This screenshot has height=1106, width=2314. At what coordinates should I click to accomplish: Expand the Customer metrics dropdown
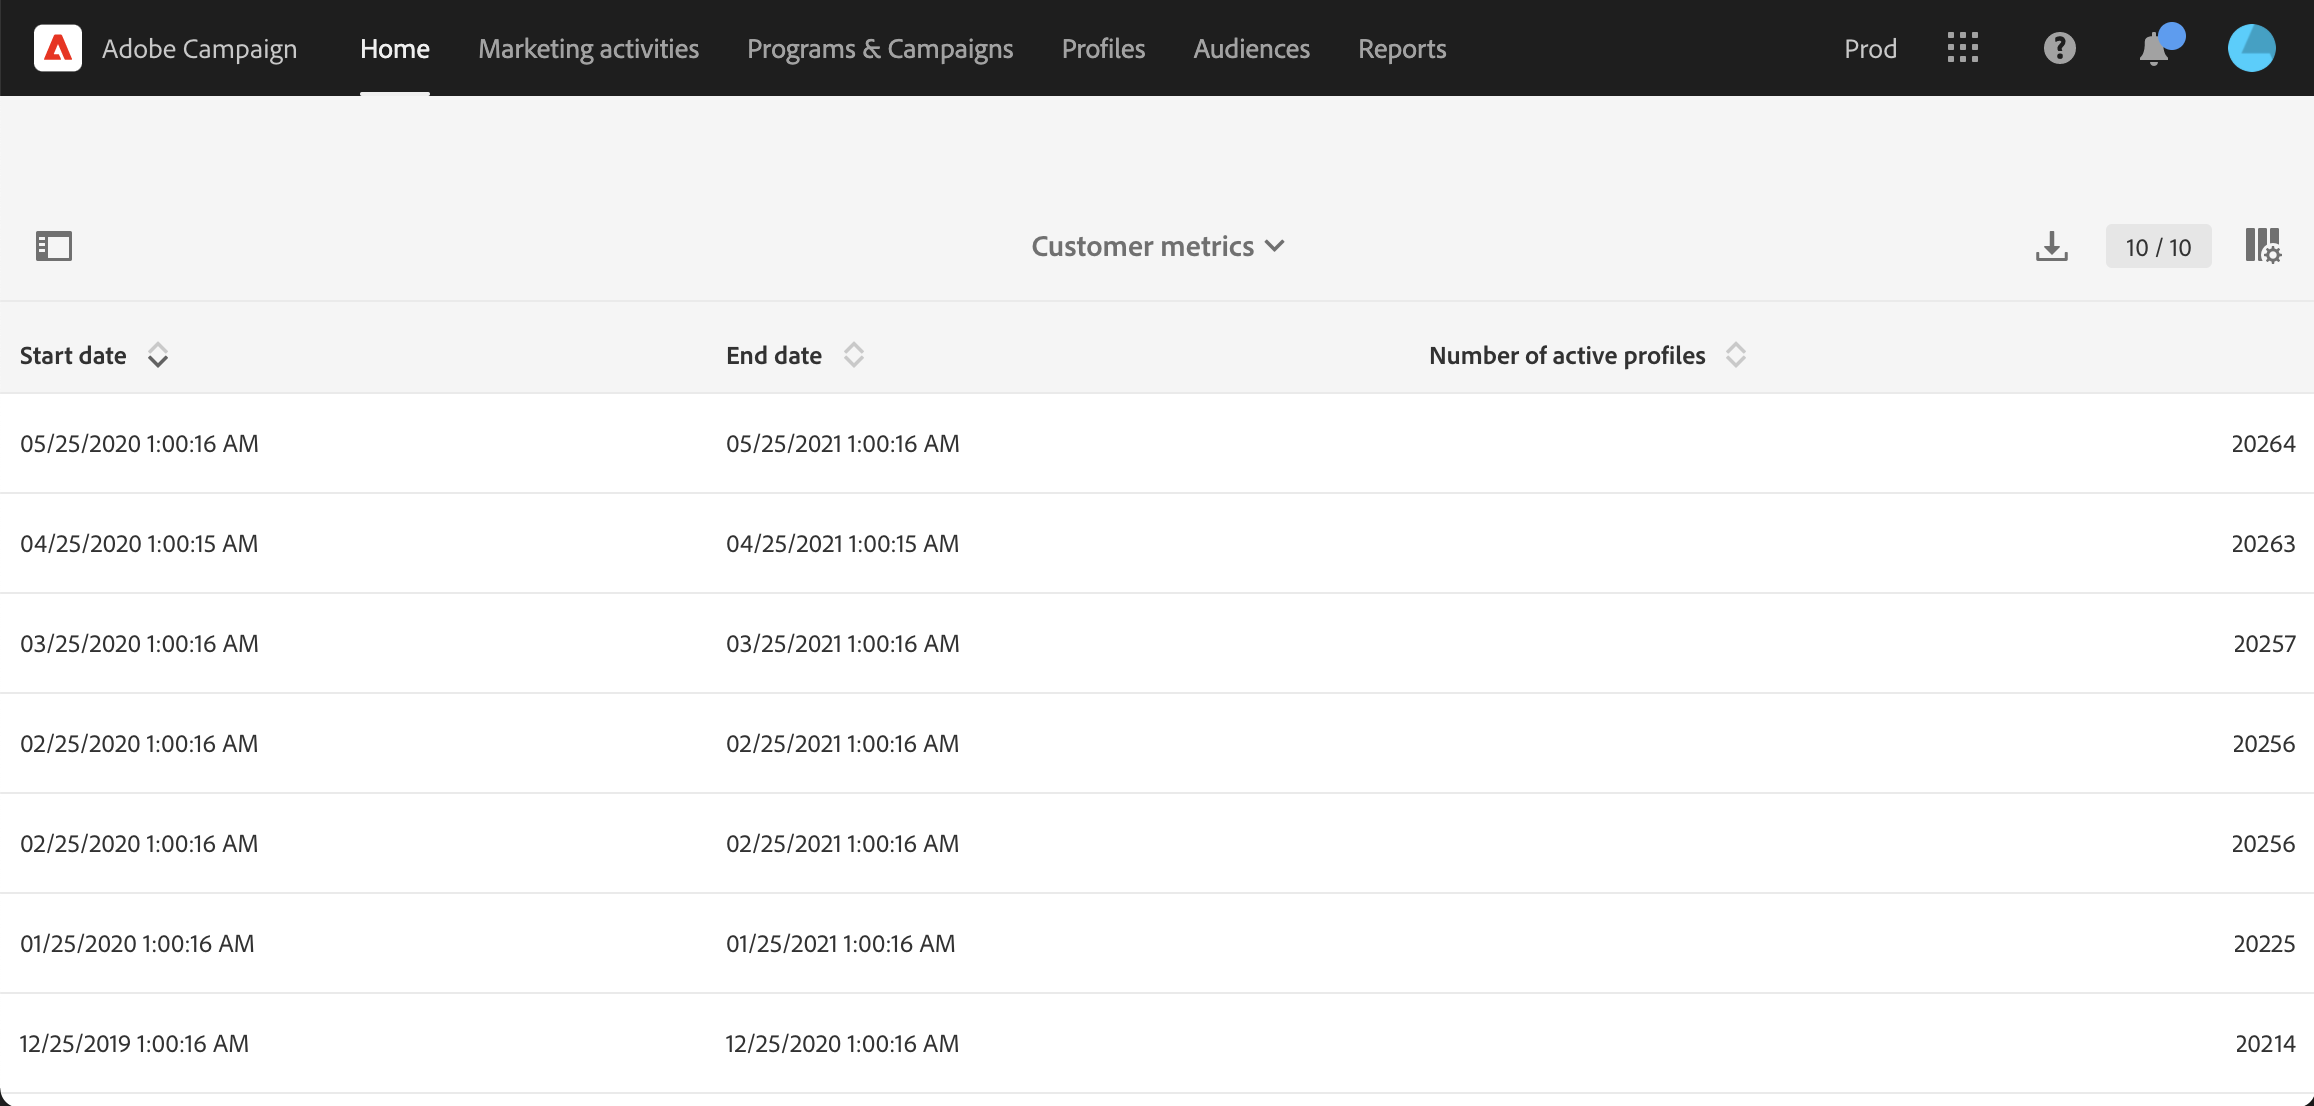coord(1157,246)
